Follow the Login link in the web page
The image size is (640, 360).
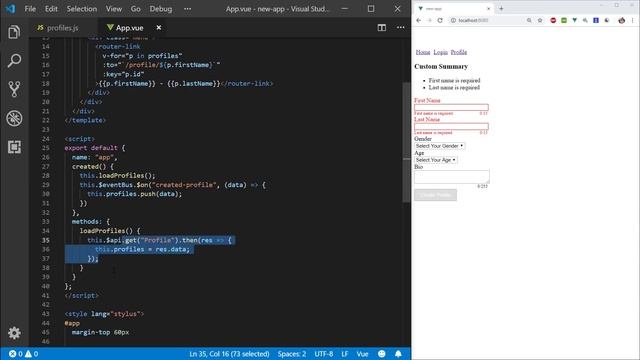click(x=440, y=52)
